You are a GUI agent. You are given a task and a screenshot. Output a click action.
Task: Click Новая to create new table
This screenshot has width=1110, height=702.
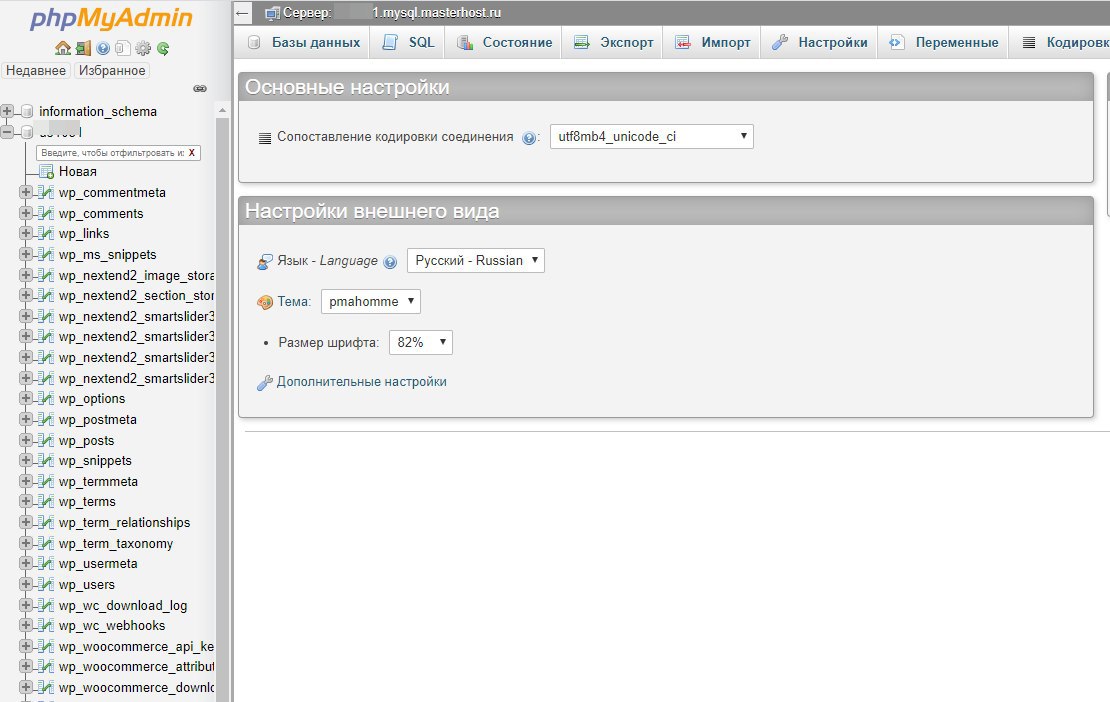tap(78, 171)
